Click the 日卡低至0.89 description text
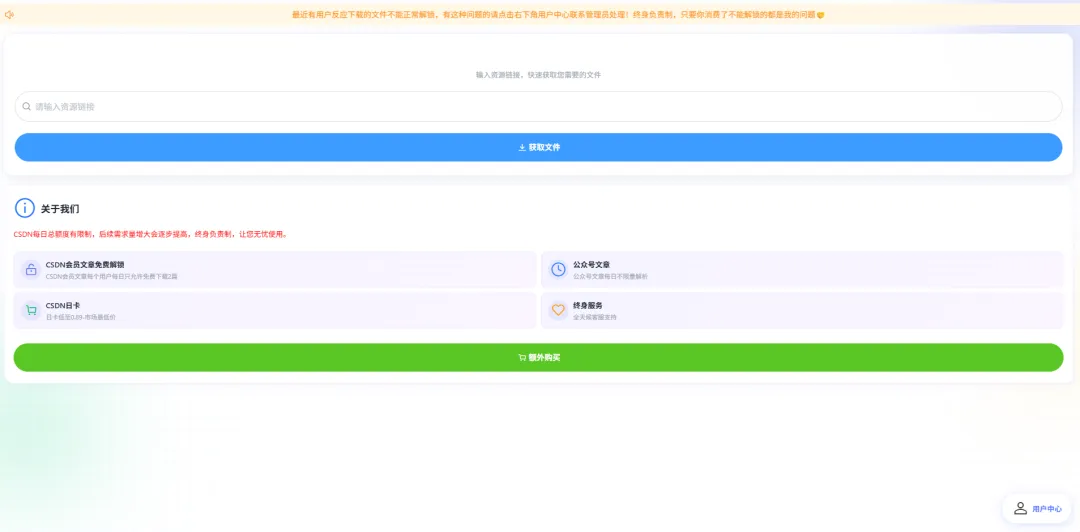 tap(81, 317)
